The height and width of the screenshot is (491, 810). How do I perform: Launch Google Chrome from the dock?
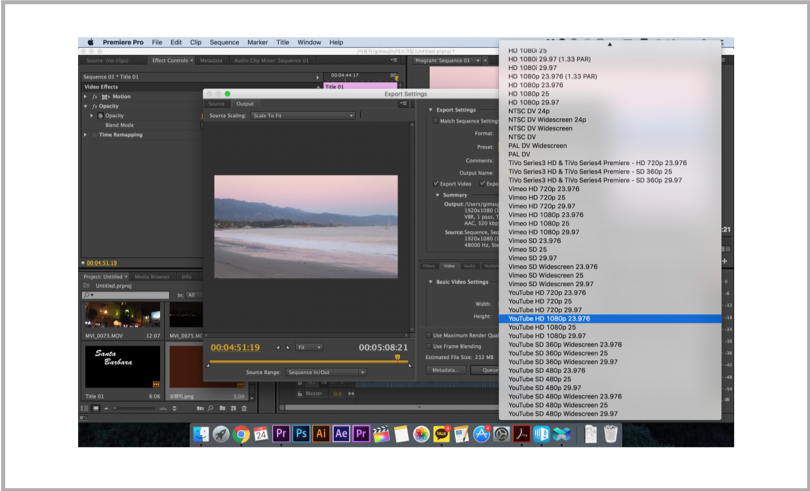[x=241, y=434]
